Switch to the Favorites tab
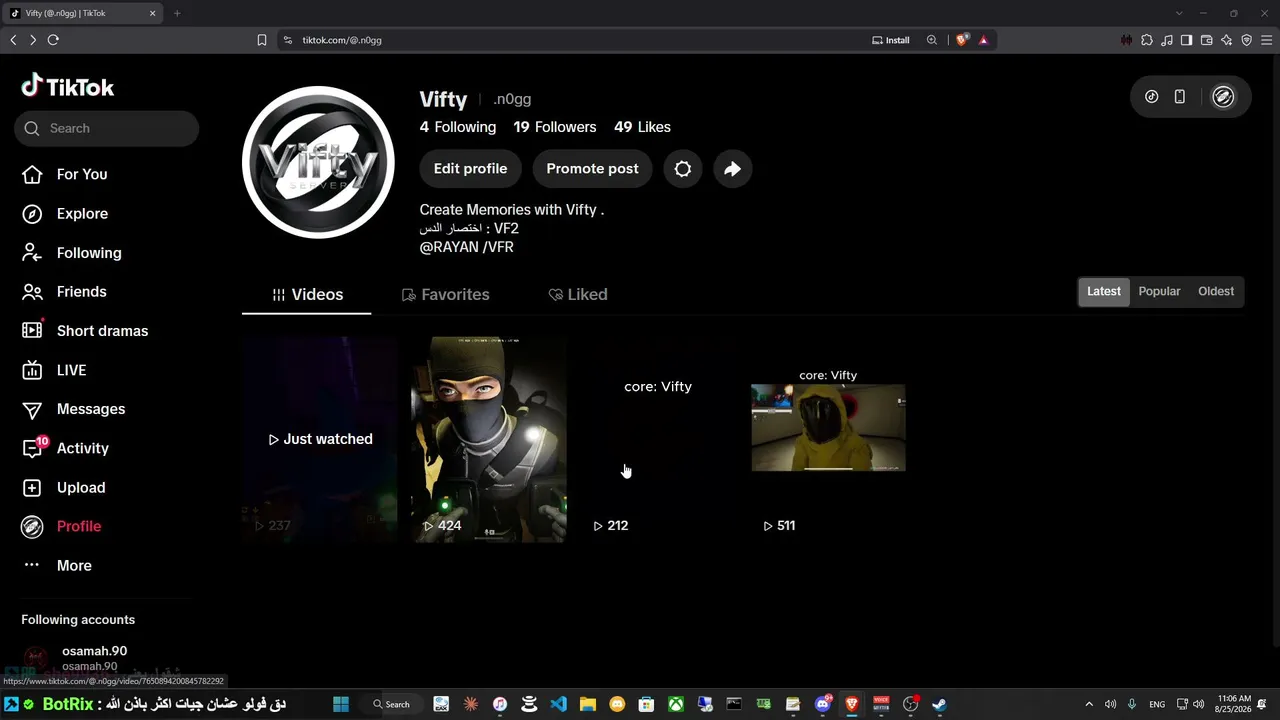The image size is (1280, 720). coord(445,295)
